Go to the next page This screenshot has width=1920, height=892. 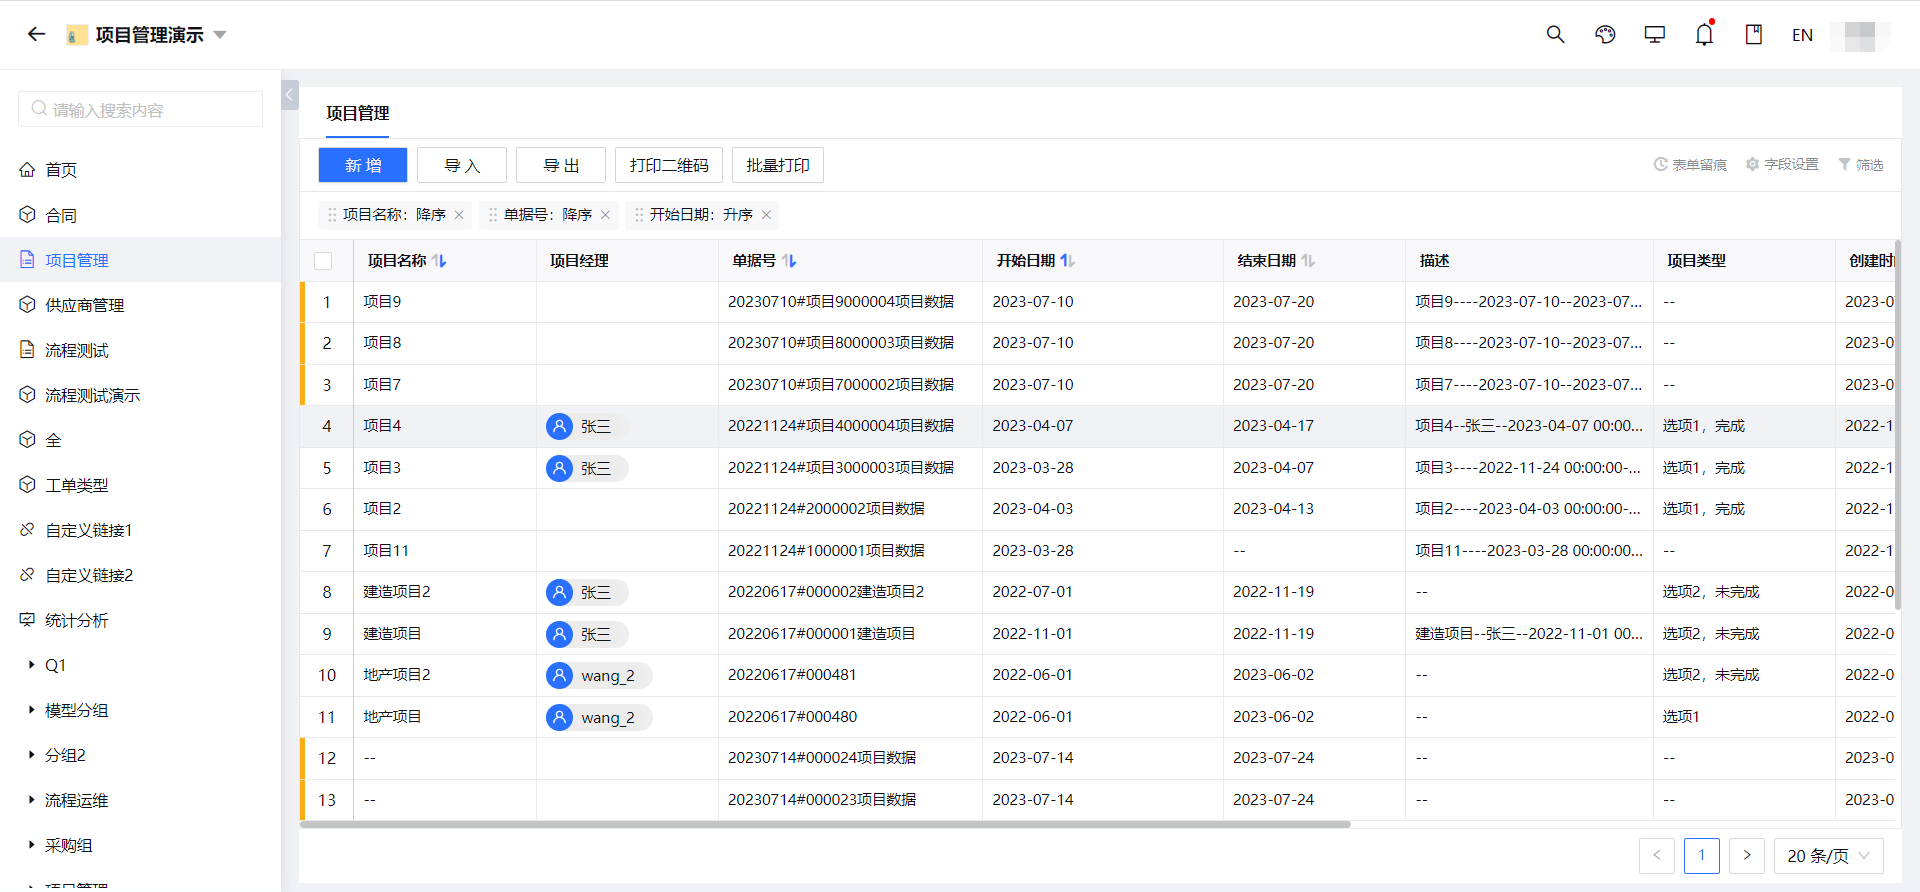tap(1747, 856)
